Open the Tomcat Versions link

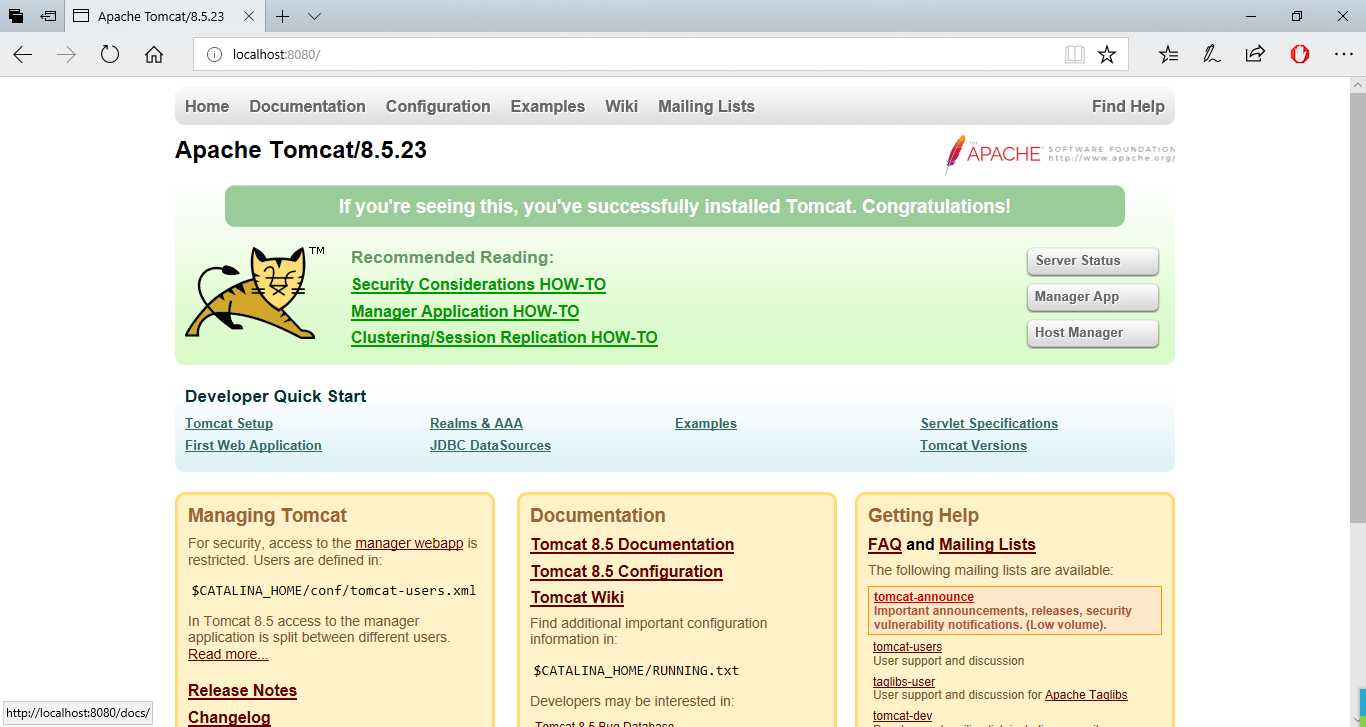pyautogui.click(x=973, y=445)
